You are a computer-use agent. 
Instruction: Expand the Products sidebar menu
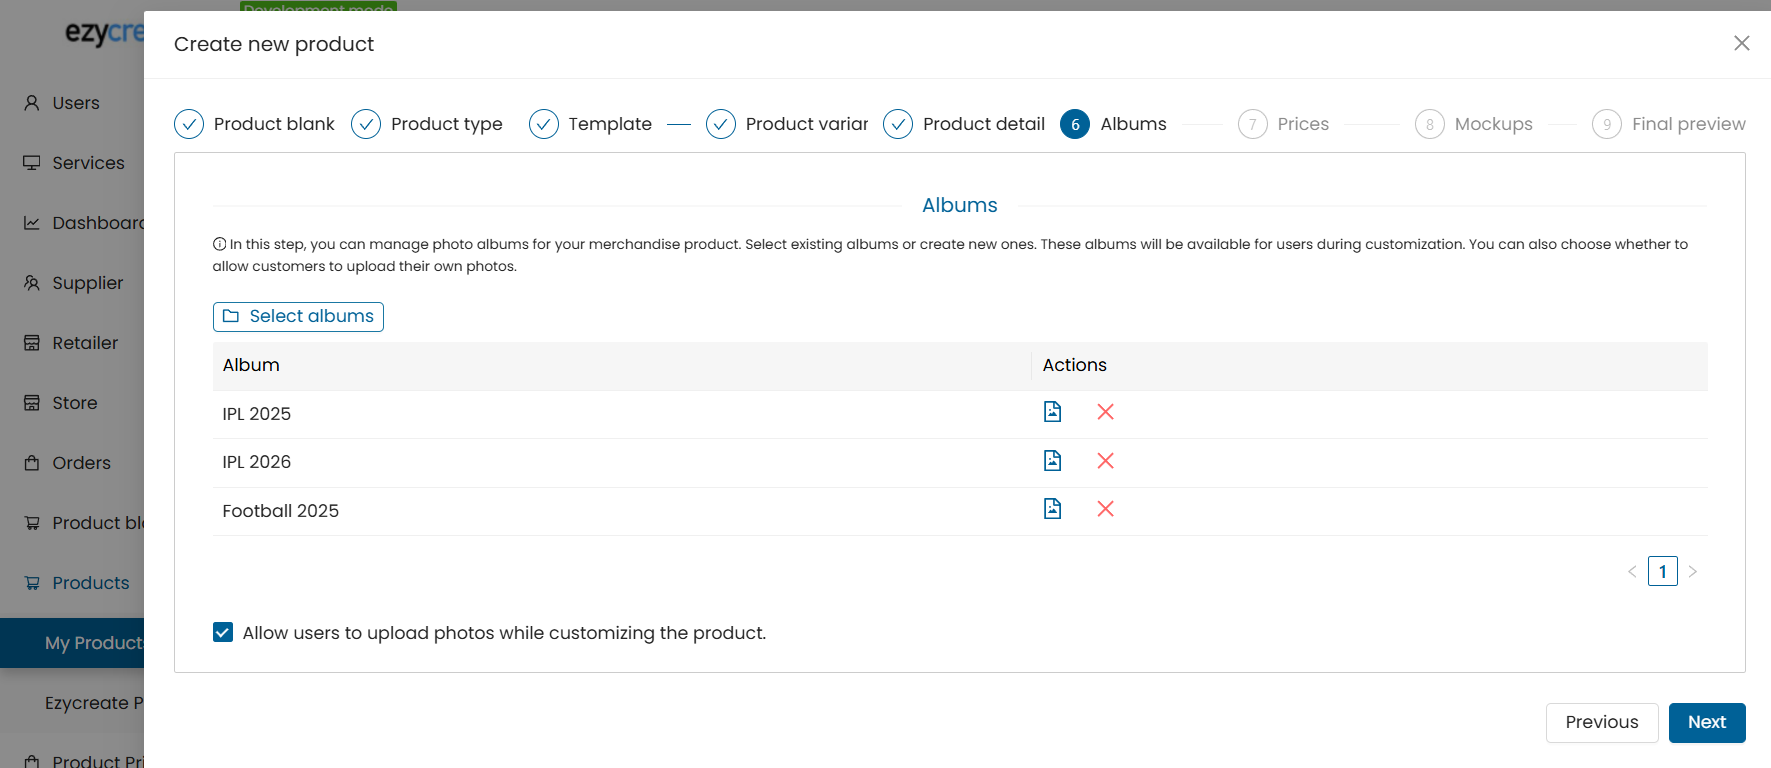click(x=91, y=583)
